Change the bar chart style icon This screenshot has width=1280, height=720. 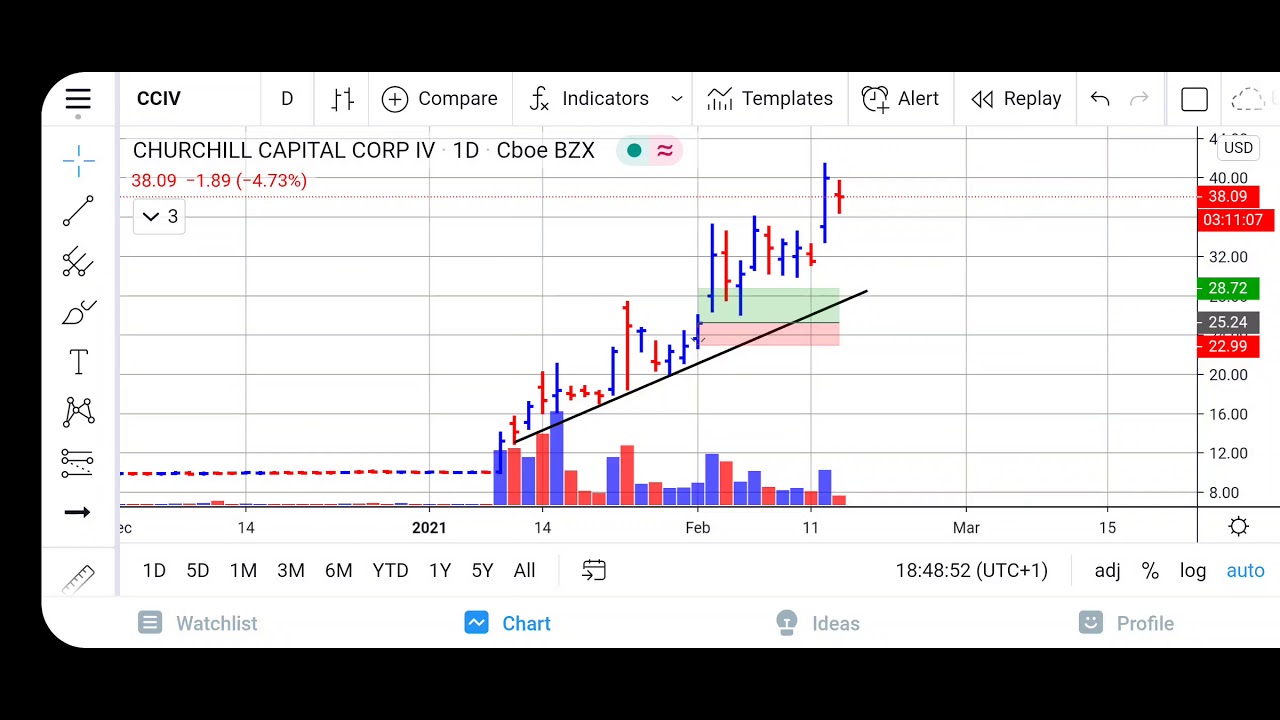click(343, 98)
